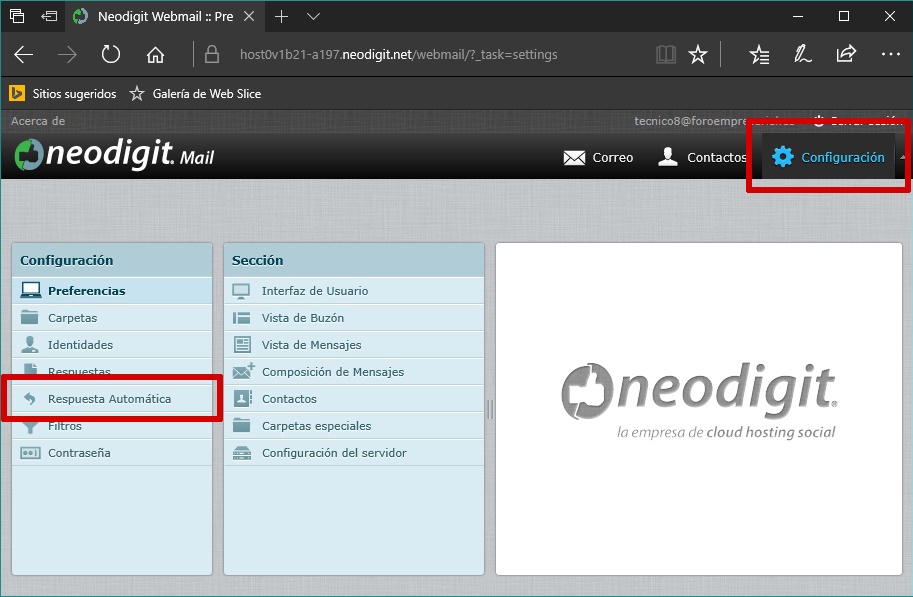This screenshot has width=913, height=597.
Task: Click the Identidades person icon
Action: (30, 344)
